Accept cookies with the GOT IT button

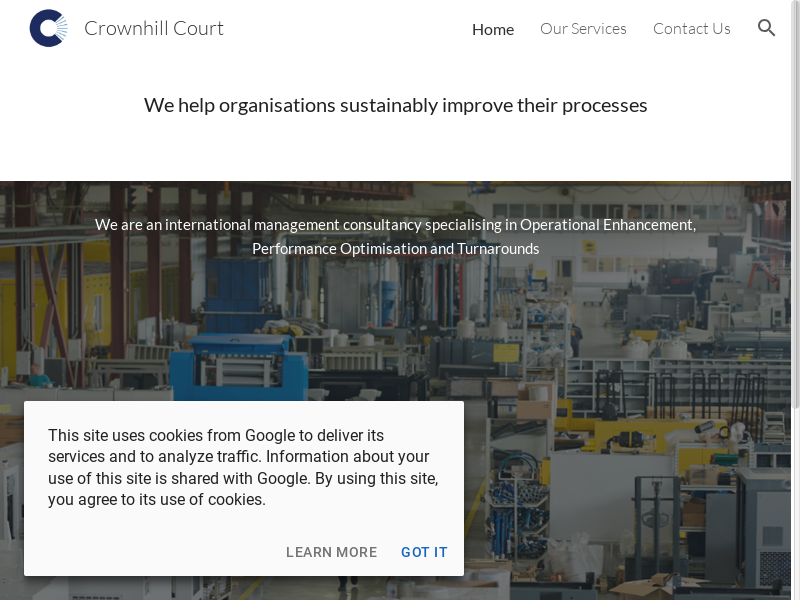point(424,552)
